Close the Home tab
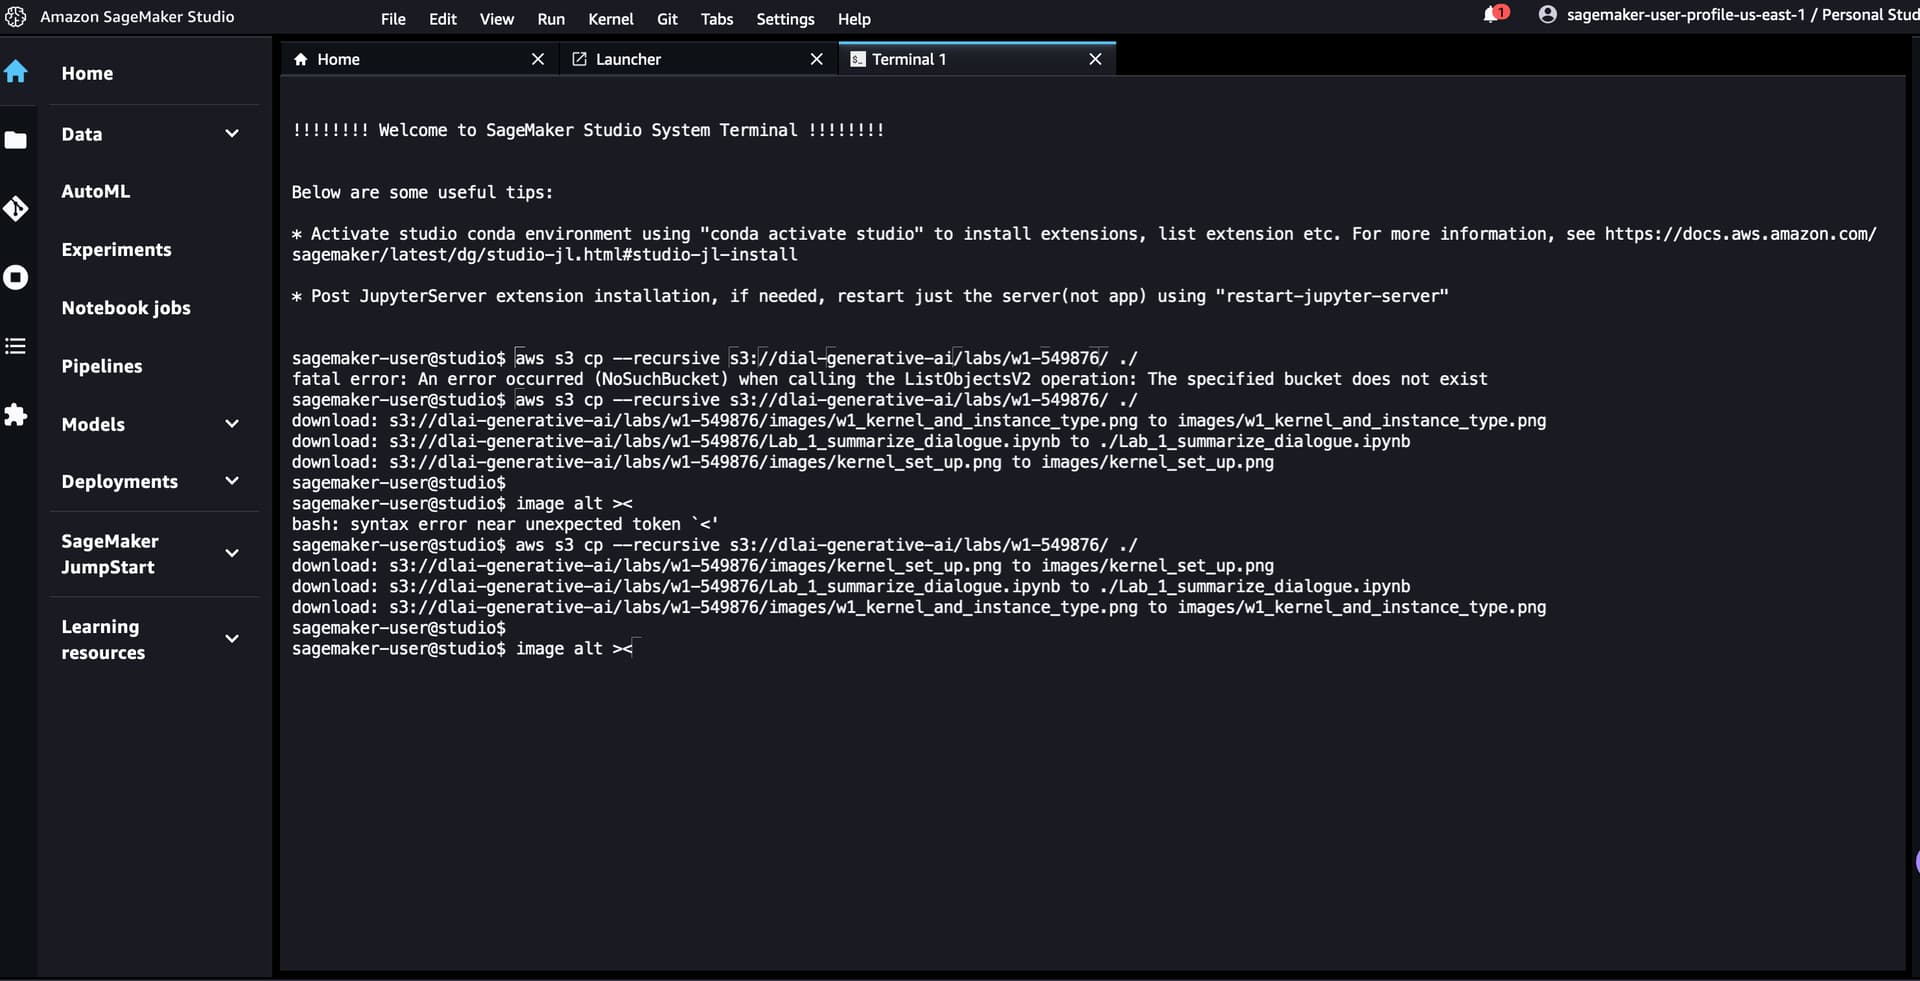1920x981 pixels. 538,59
